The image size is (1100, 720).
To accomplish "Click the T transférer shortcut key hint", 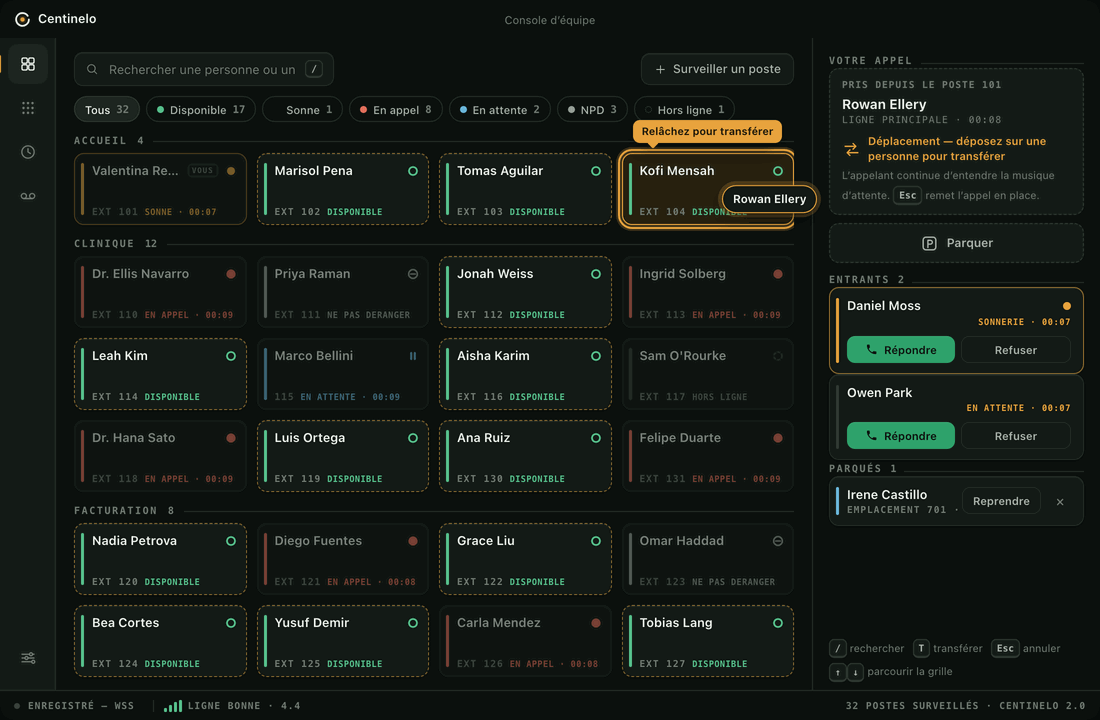I will pos(920,648).
